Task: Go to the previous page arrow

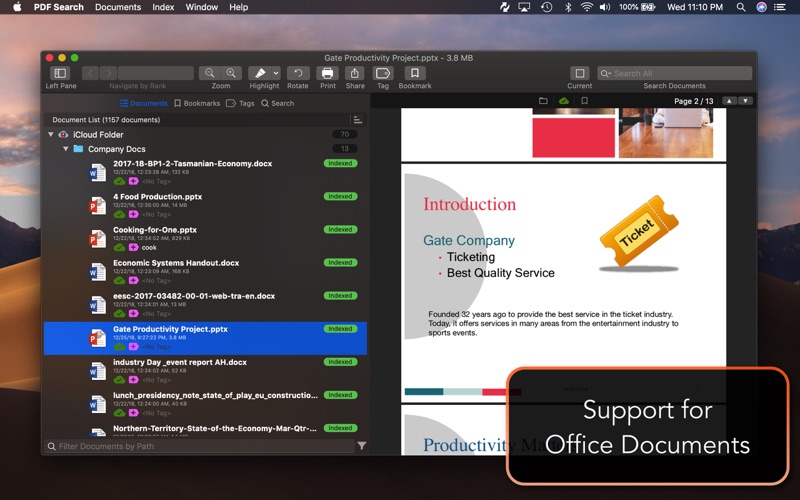Action: 729,101
